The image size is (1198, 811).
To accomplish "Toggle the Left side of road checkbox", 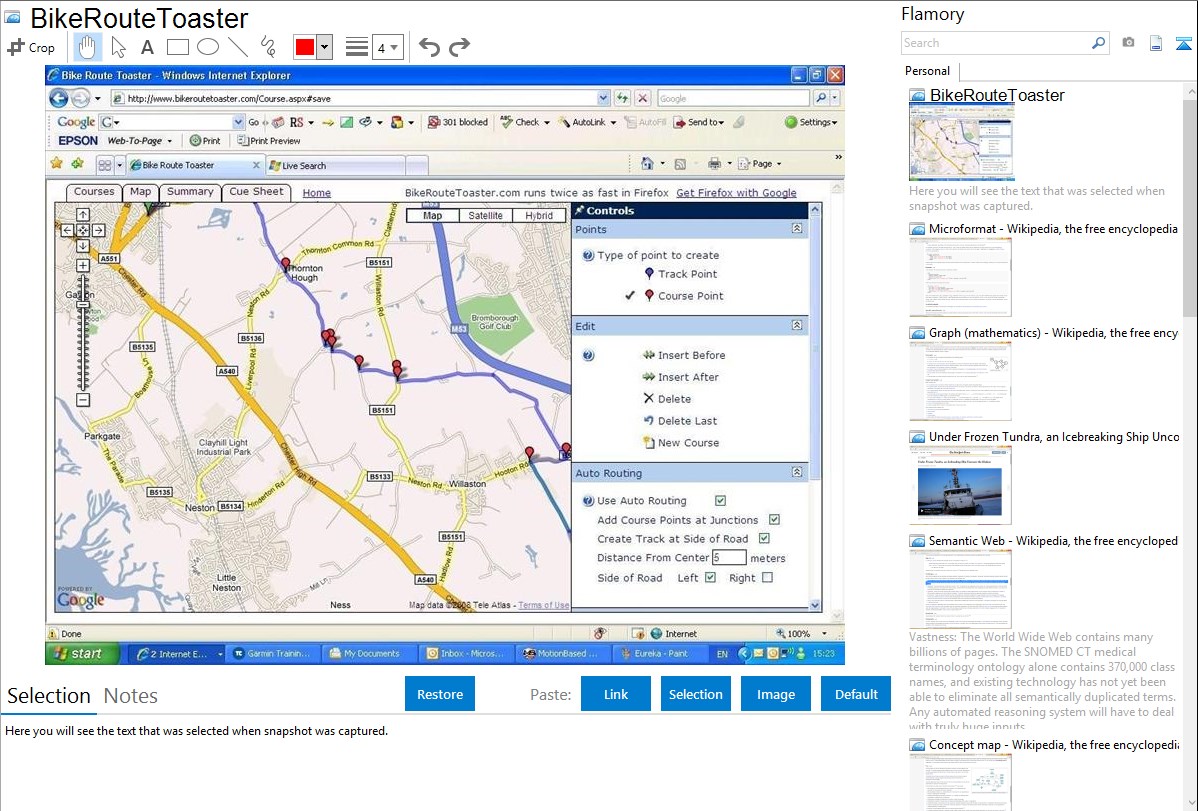I will pyautogui.click(x=711, y=578).
